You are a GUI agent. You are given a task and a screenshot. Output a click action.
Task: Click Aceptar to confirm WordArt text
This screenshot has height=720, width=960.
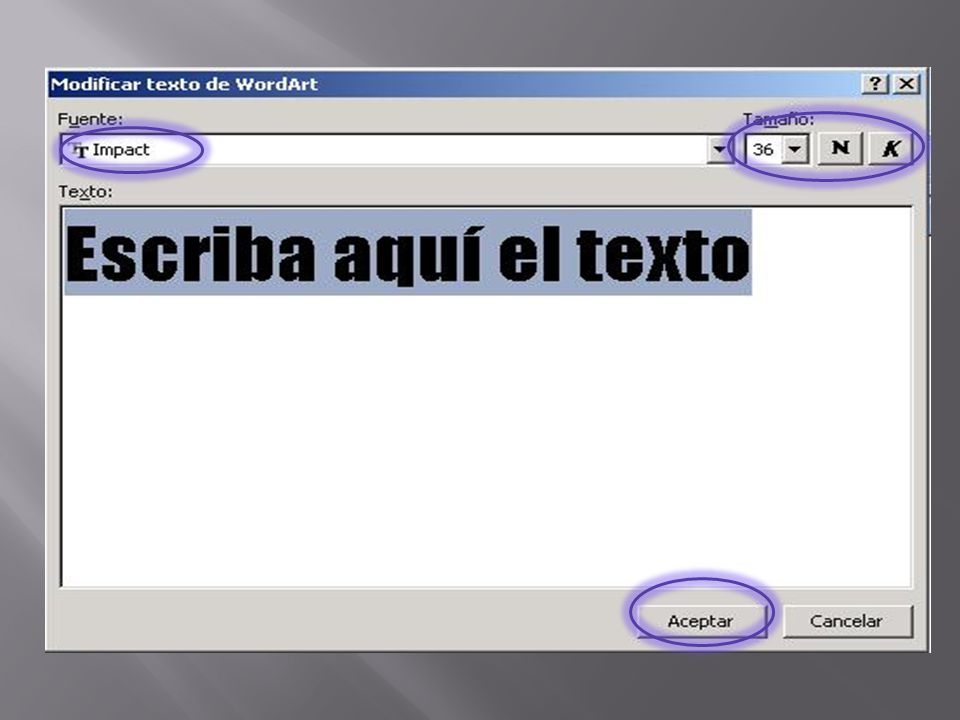click(x=700, y=621)
